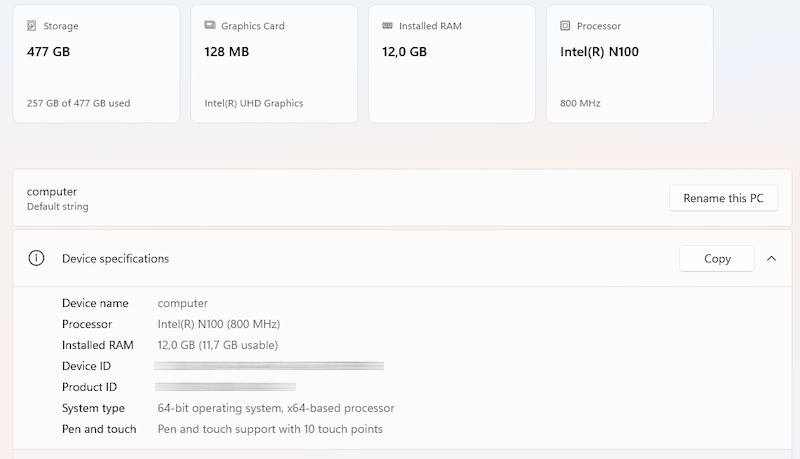This screenshot has height=459, width=800.
Task: Click the 257 GB of 477 GB used text
Action: [78, 103]
